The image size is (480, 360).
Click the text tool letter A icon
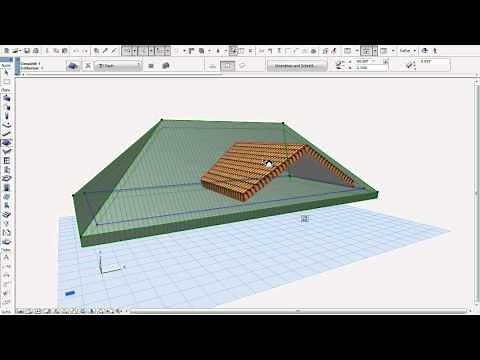point(6,257)
